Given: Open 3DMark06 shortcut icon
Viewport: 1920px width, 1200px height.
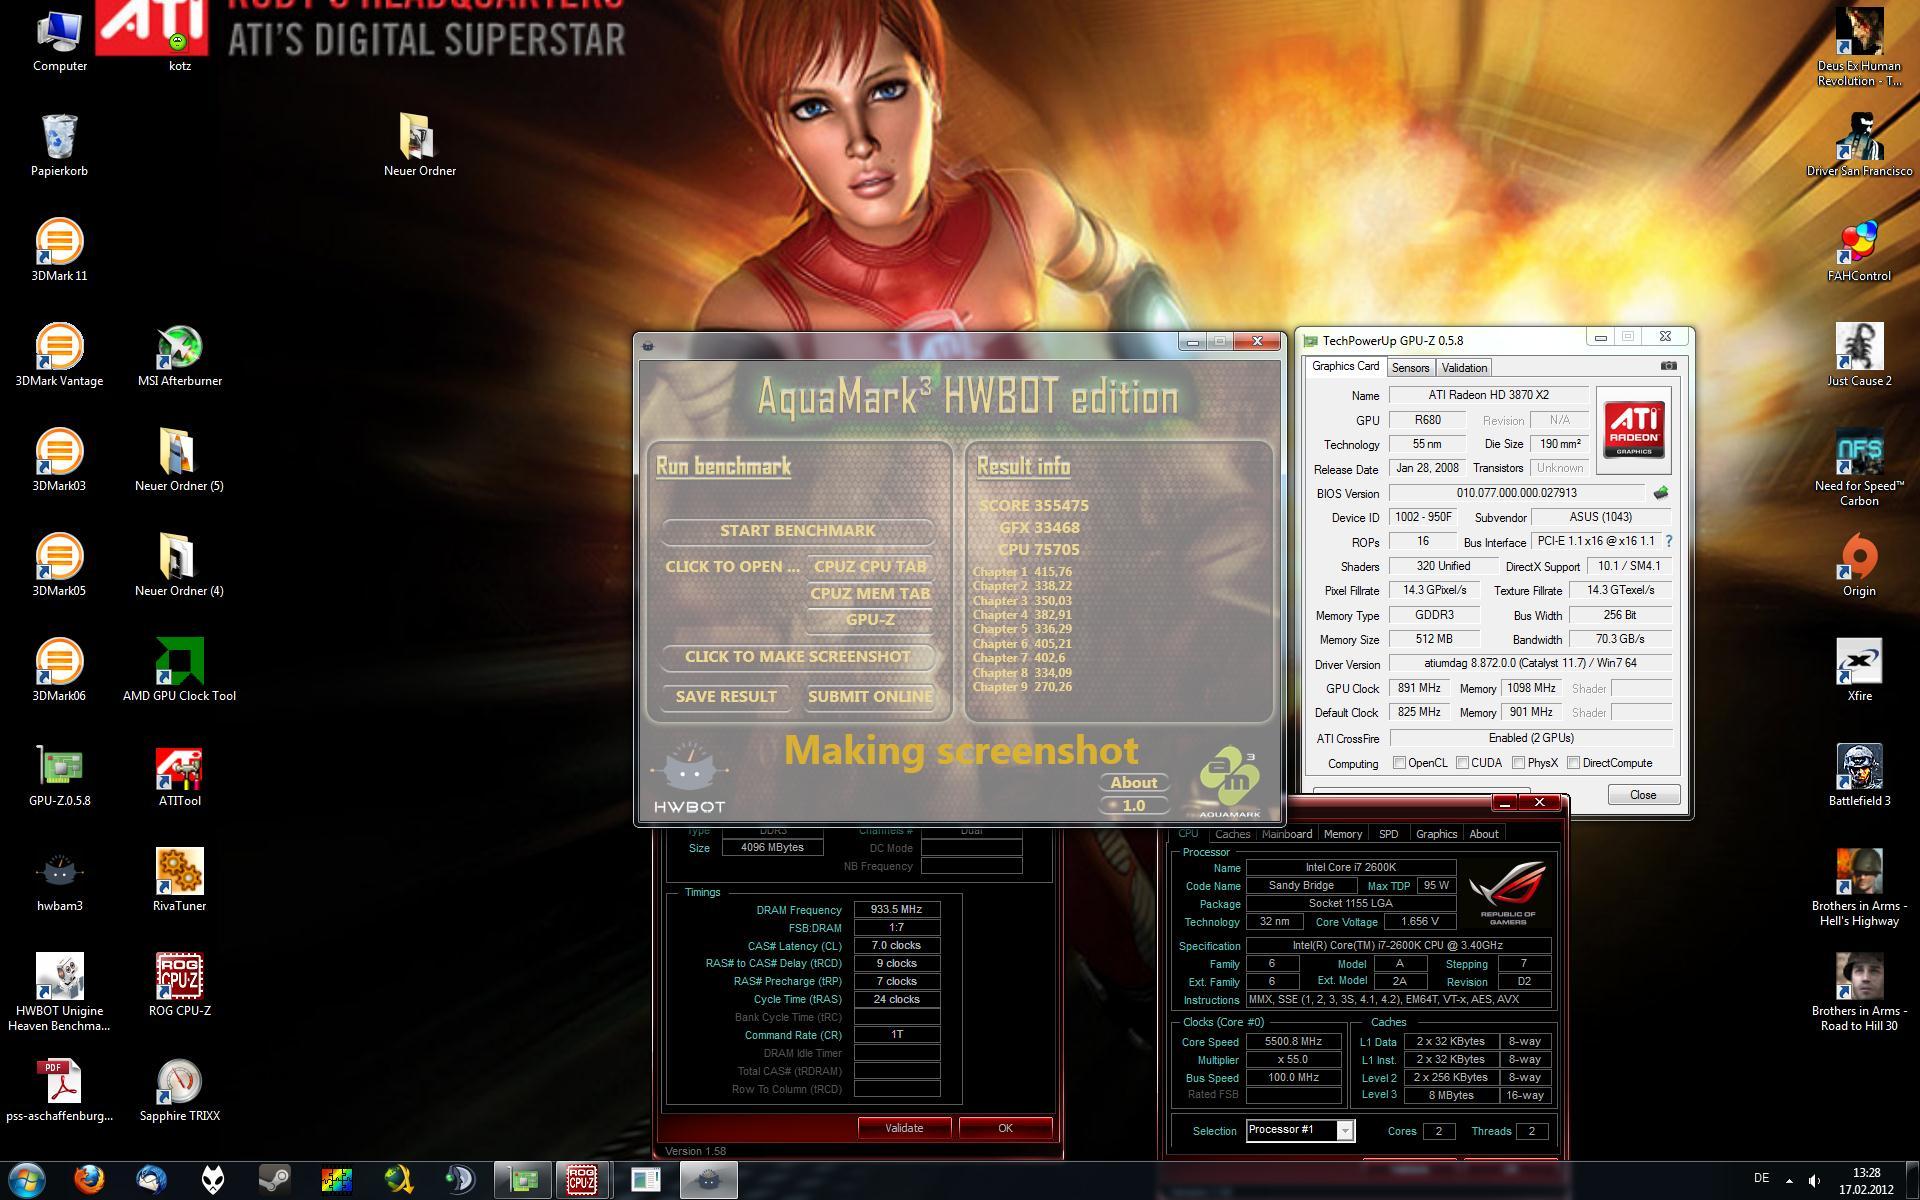Looking at the screenshot, I should (59, 670).
